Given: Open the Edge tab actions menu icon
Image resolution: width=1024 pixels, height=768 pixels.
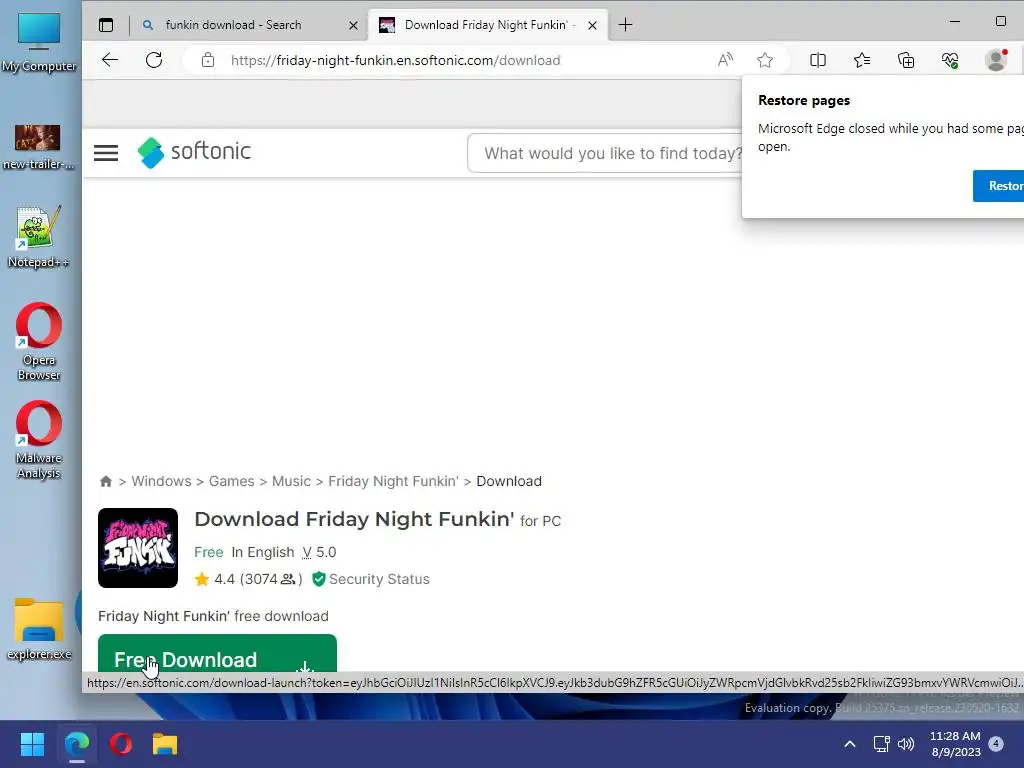Looking at the screenshot, I should click(106, 25).
